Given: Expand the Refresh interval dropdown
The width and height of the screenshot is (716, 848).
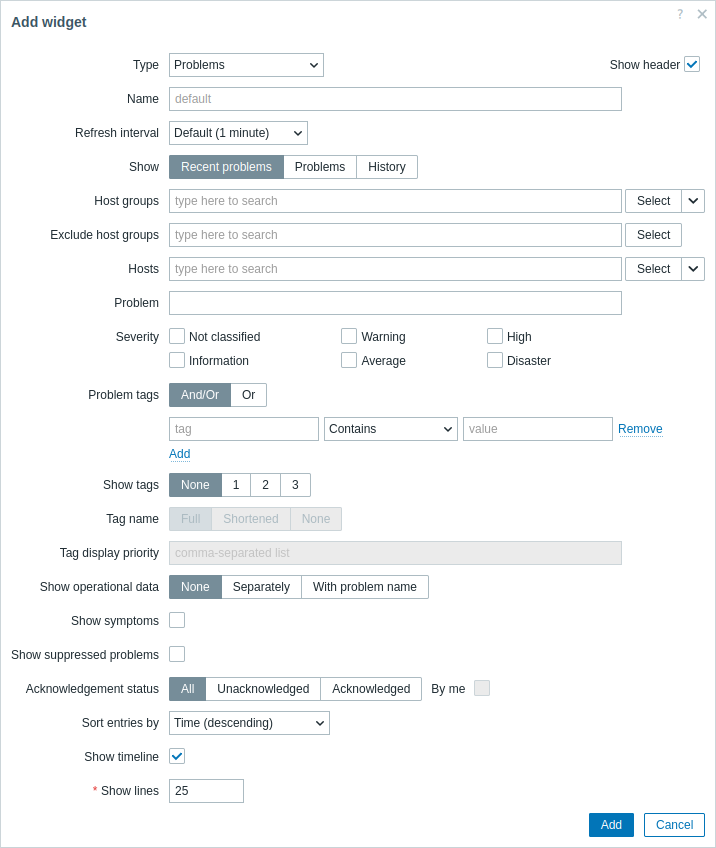Looking at the screenshot, I should [238, 133].
